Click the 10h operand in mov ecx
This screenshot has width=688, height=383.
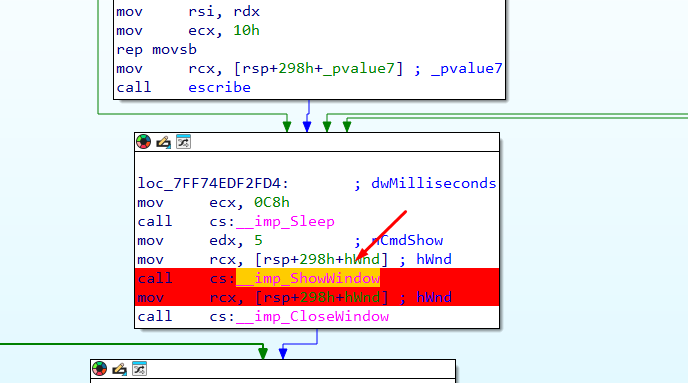(x=246, y=31)
